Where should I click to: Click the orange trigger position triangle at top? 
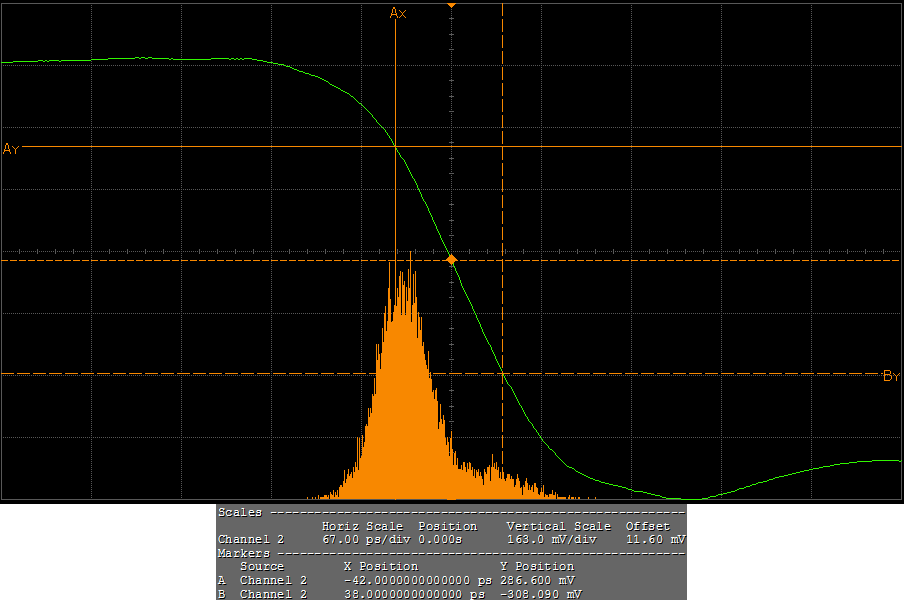451,6
